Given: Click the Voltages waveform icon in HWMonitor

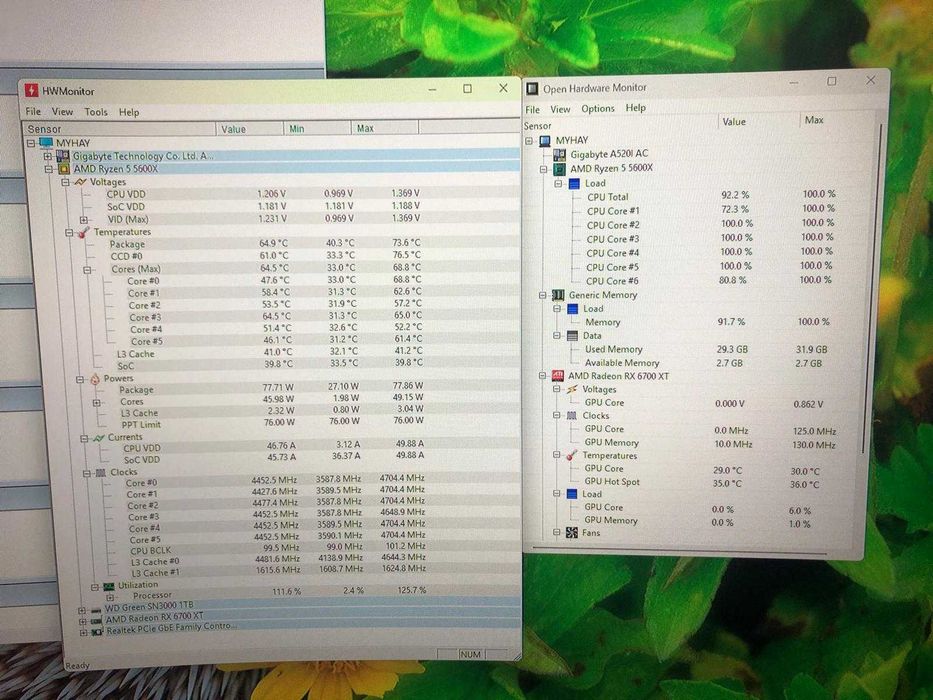Looking at the screenshot, I should [x=80, y=182].
